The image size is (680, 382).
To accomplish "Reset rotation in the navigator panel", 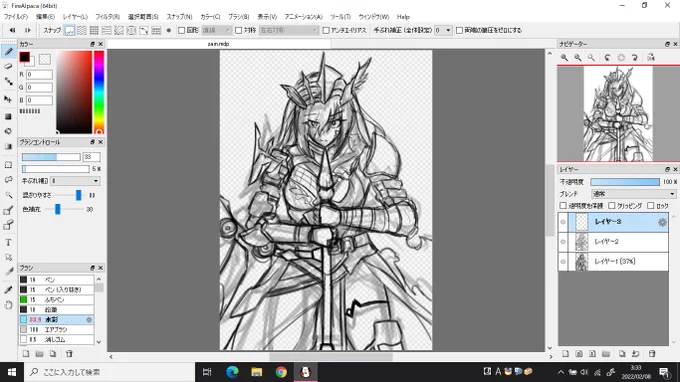I will coord(621,57).
